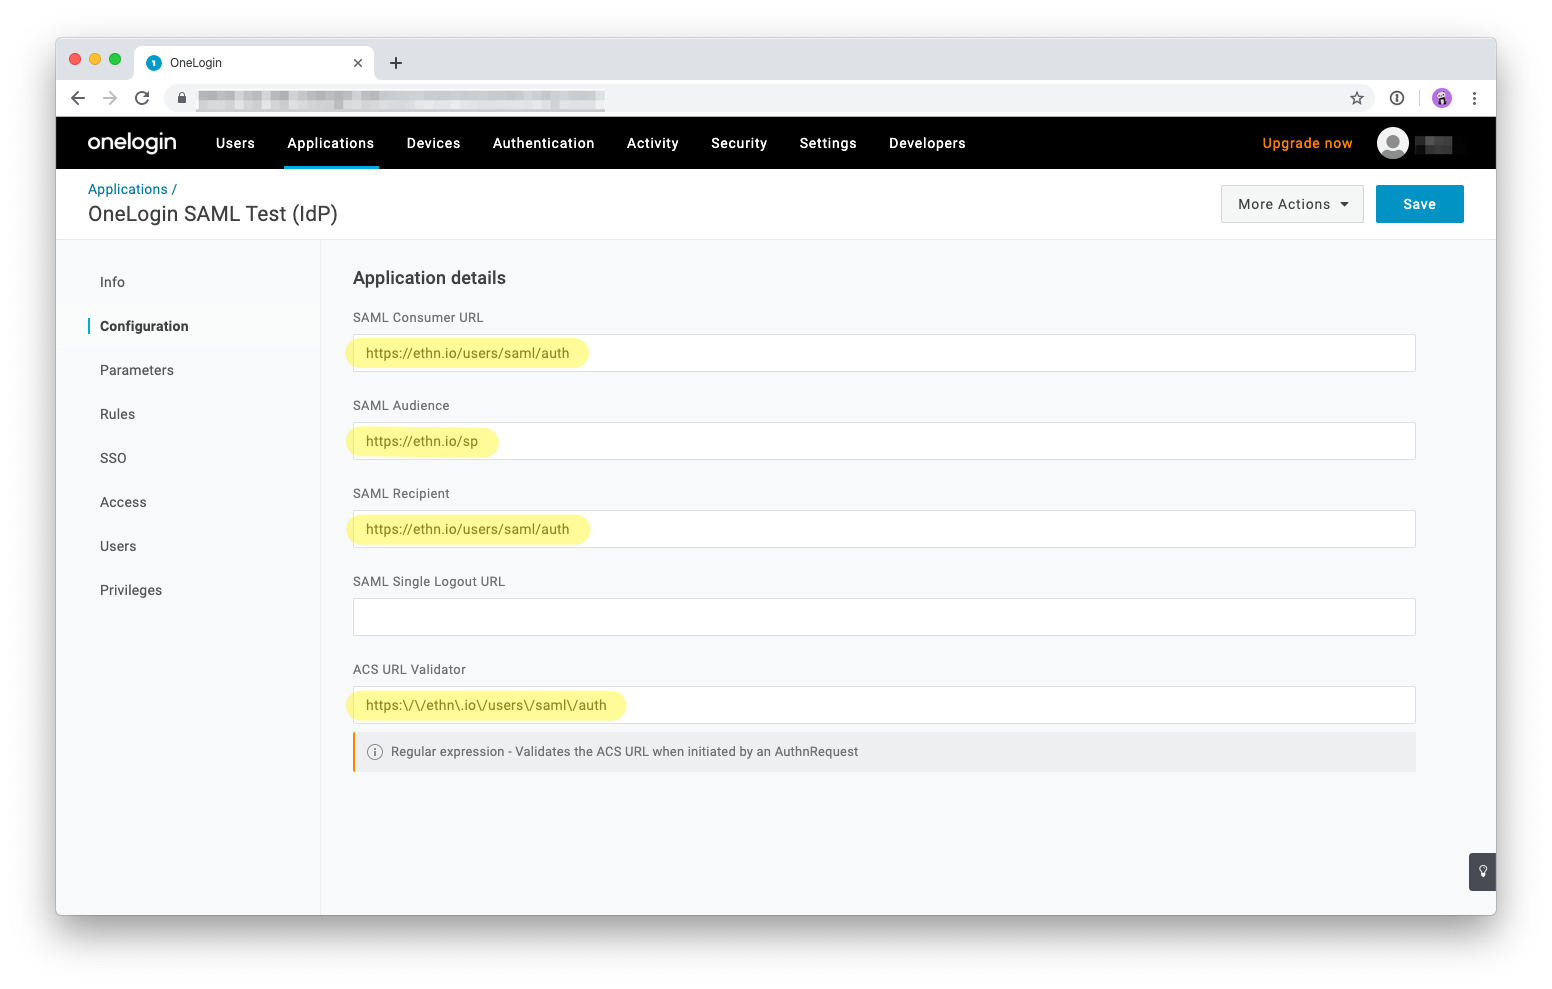Focus the SAML Consumer URL field

pos(884,353)
